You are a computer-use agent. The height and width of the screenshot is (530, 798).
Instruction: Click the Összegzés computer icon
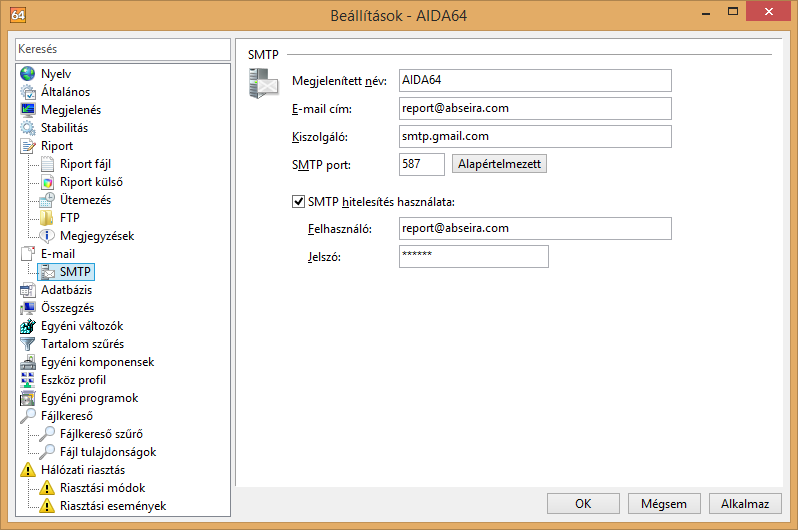click(28, 308)
